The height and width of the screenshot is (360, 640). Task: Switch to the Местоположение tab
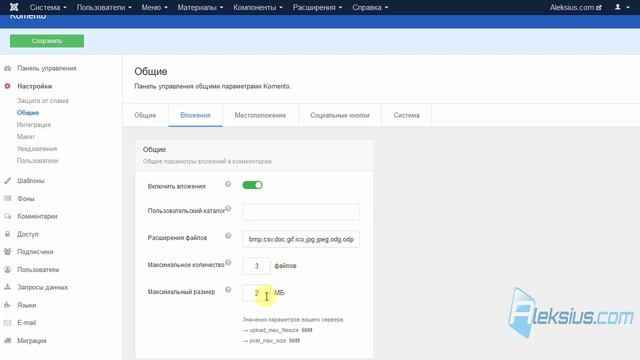260,115
